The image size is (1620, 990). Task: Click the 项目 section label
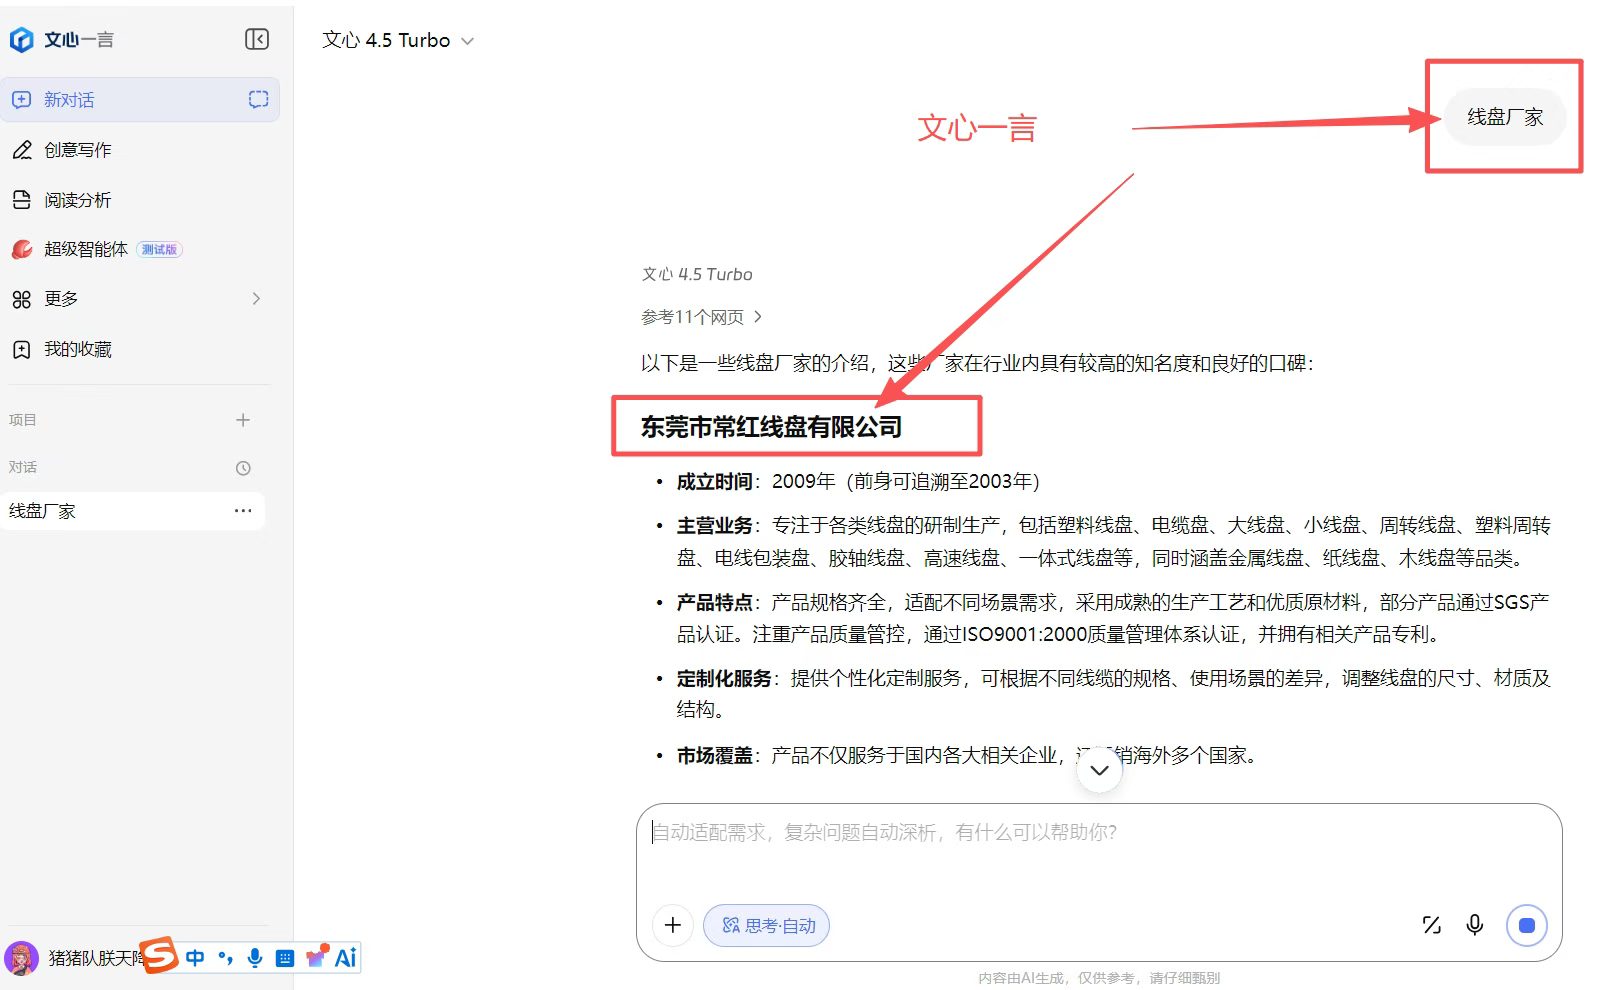22,420
